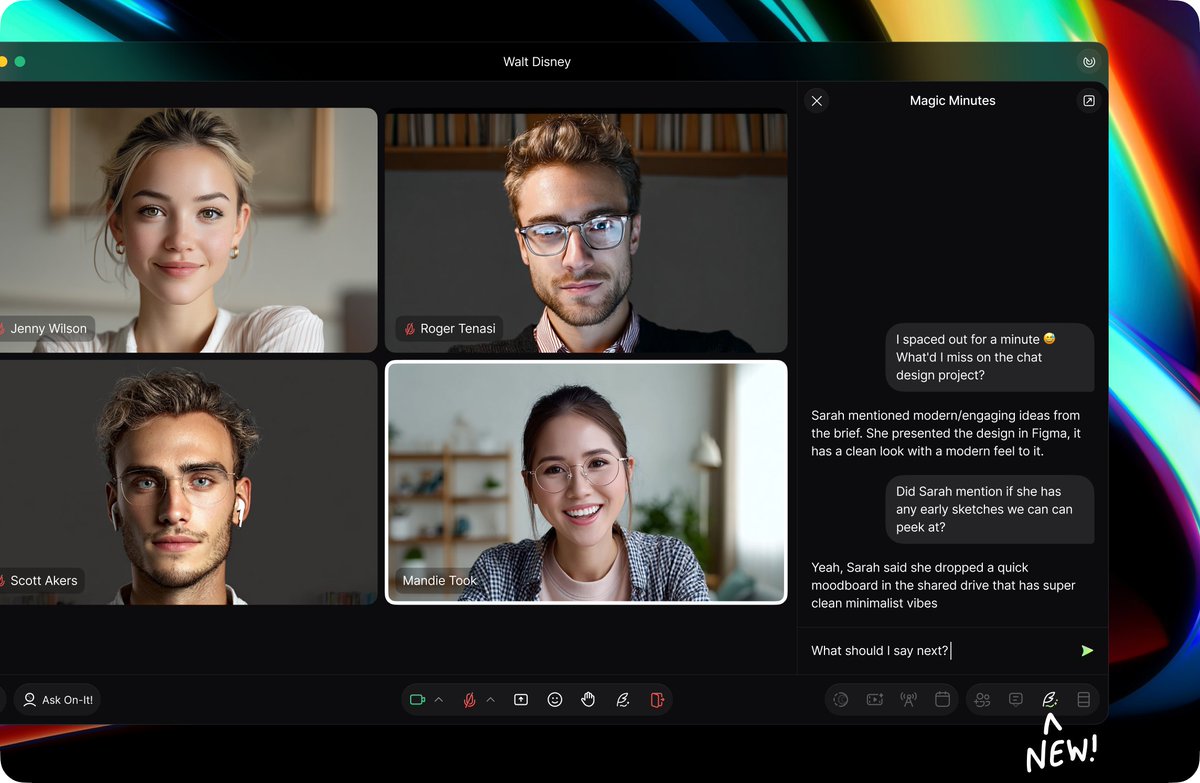Click the broadcast antenna icon
This screenshot has width=1200, height=783.
[908, 700]
